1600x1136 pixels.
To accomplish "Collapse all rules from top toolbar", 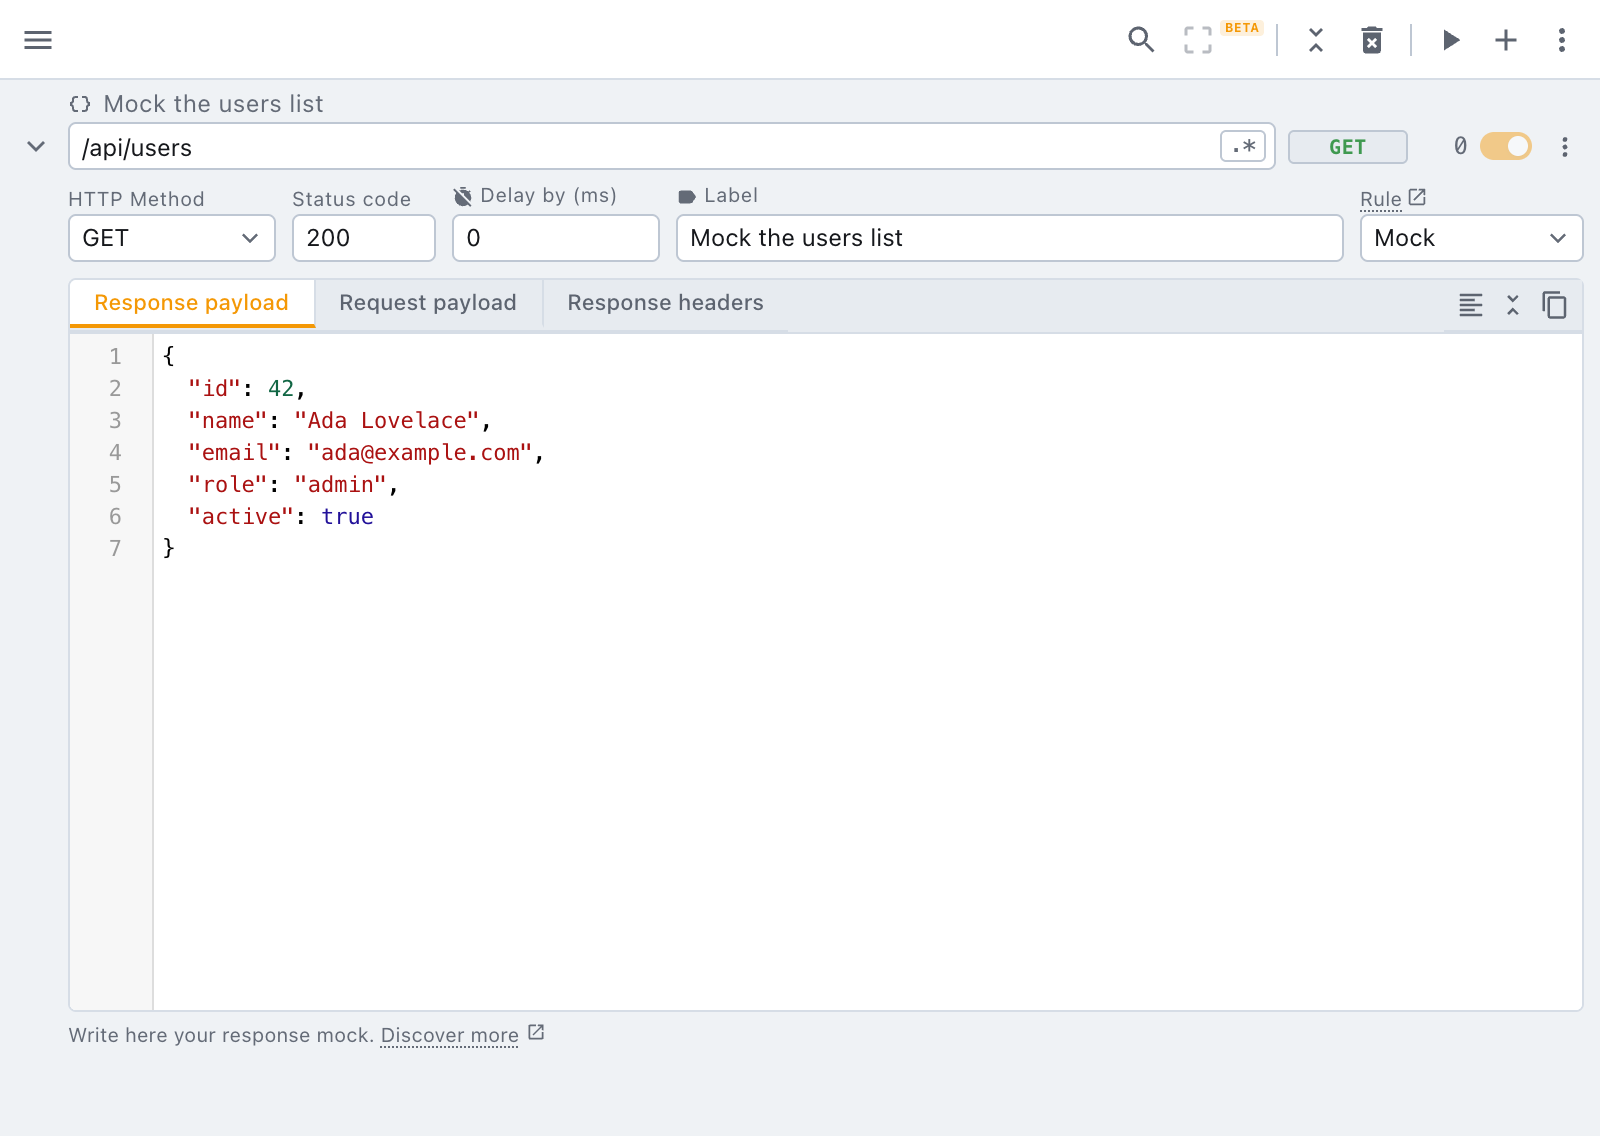I will click(x=1316, y=40).
